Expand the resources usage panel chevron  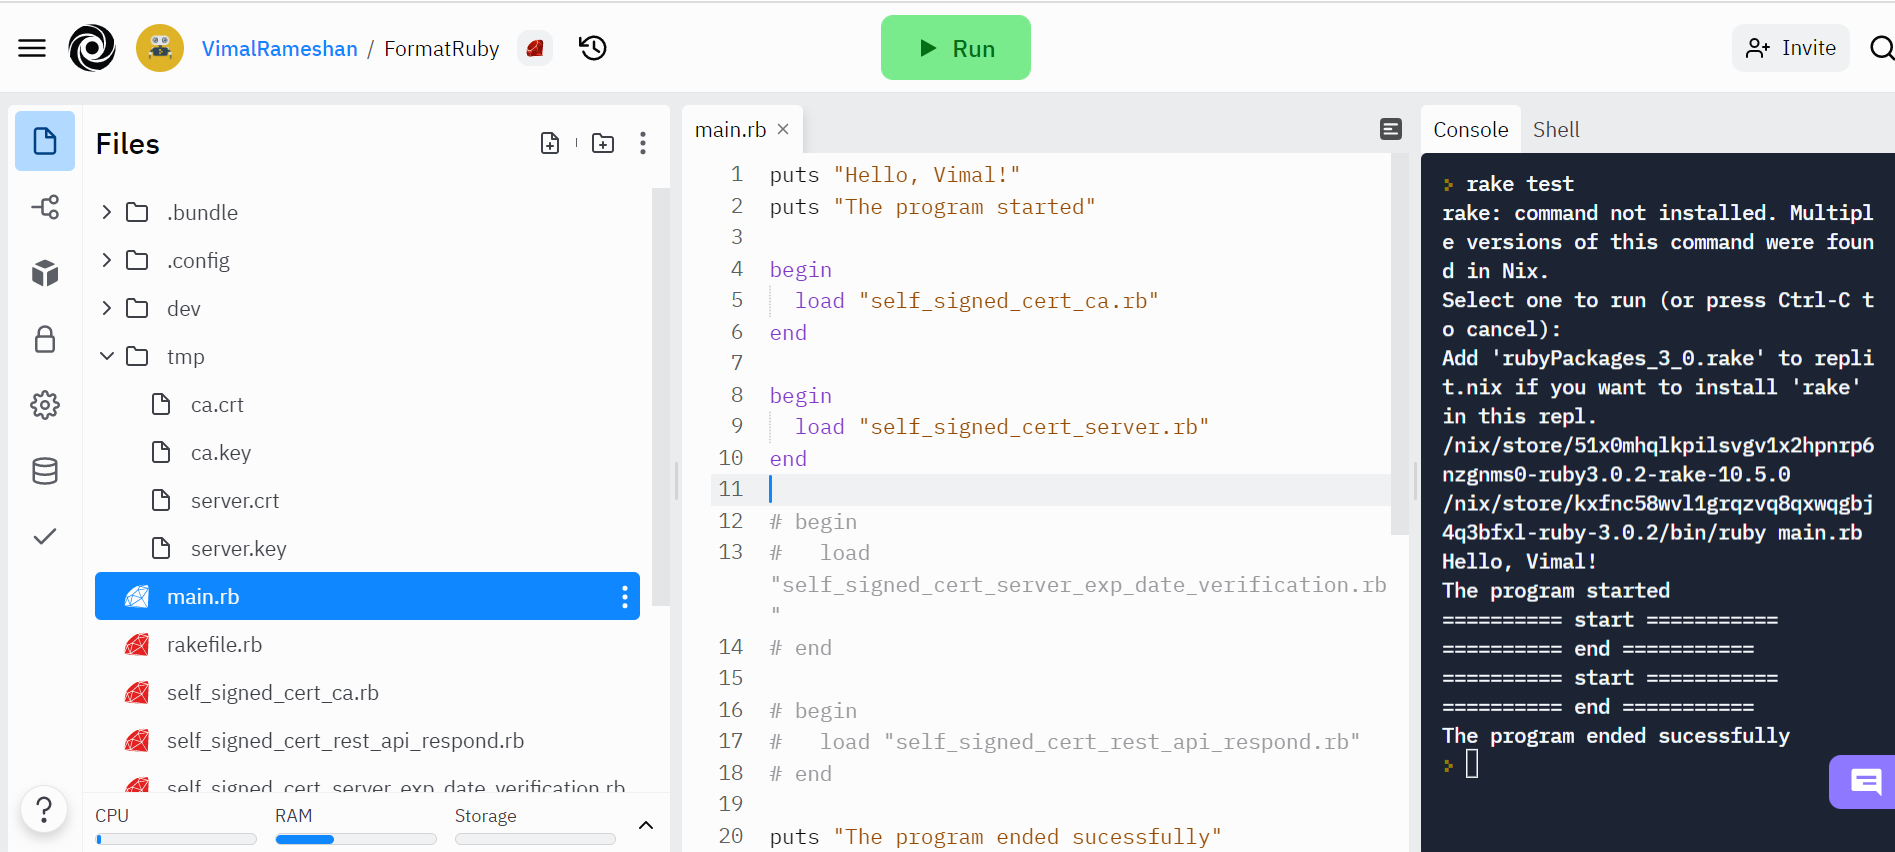[x=646, y=825]
